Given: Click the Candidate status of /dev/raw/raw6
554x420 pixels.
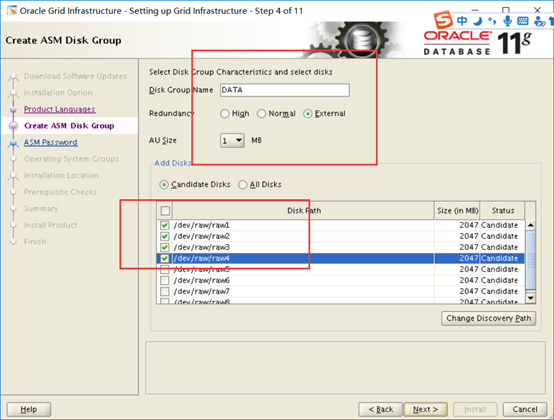Looking at the screenshot, I should [x=499, y=280].
